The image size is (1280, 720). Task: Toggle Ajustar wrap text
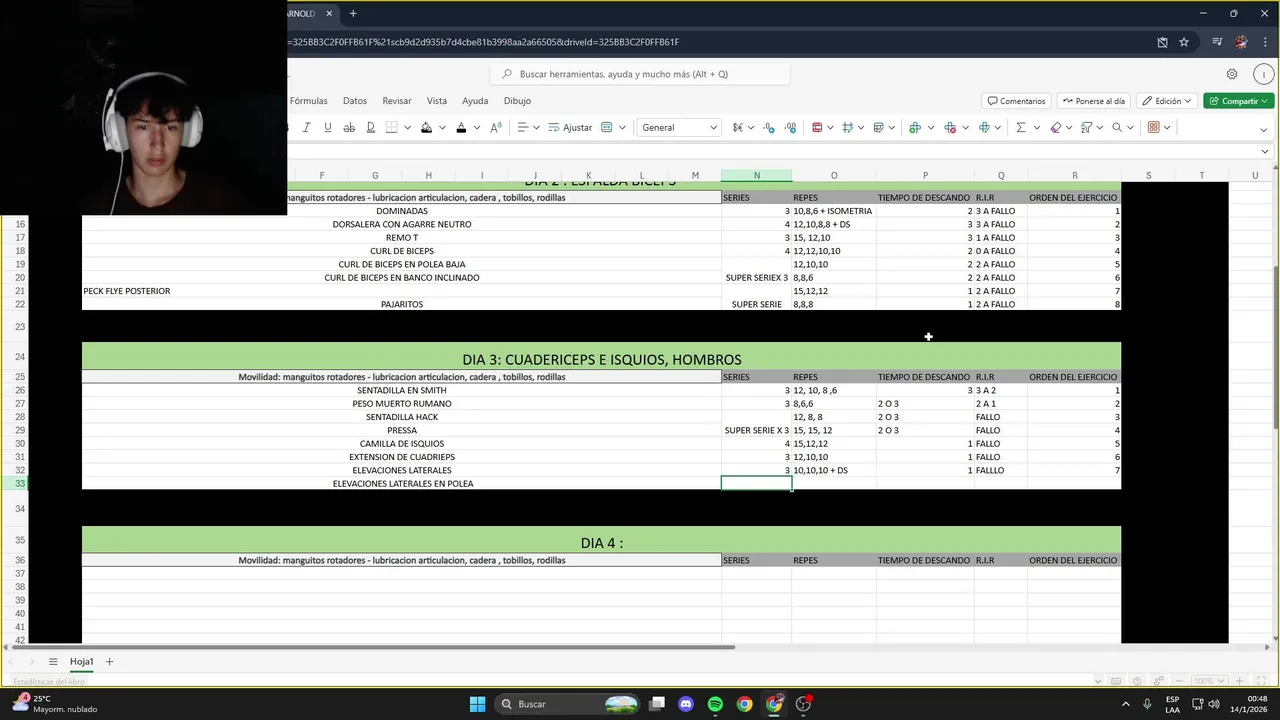pos(570,128)
